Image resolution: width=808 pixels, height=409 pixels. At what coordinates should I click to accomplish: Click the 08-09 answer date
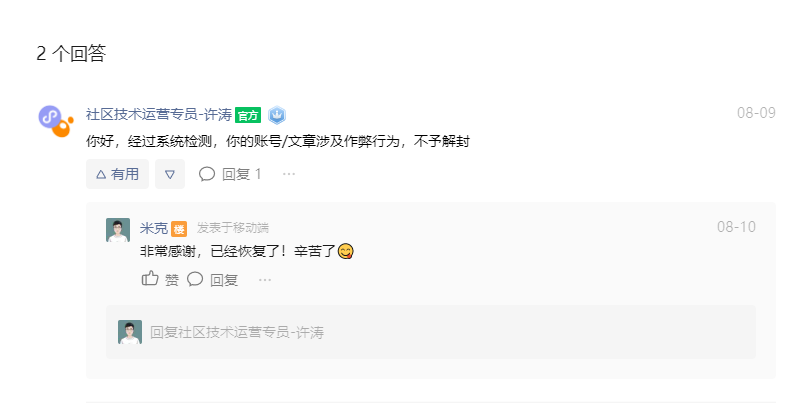point(756,113)
